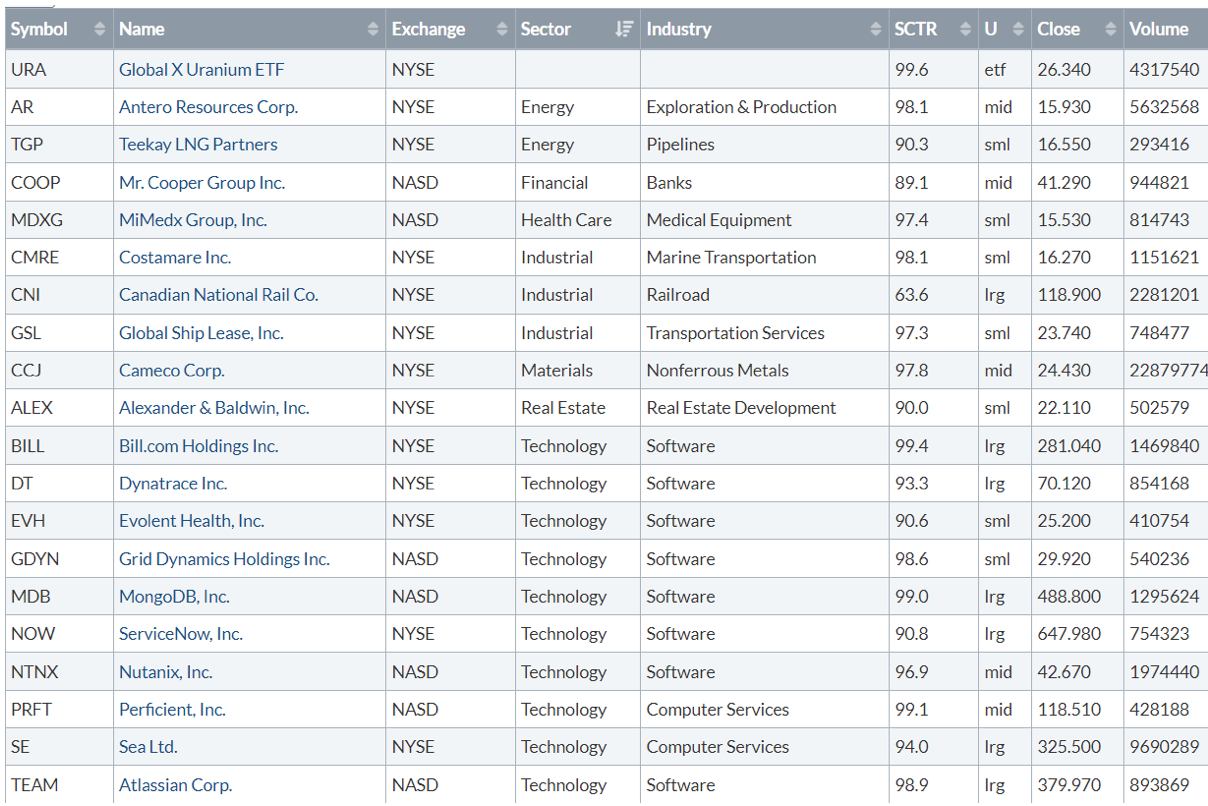Sort by Industry column arrows
This screenshot has width=1208, height=806.
coord(876,30)
